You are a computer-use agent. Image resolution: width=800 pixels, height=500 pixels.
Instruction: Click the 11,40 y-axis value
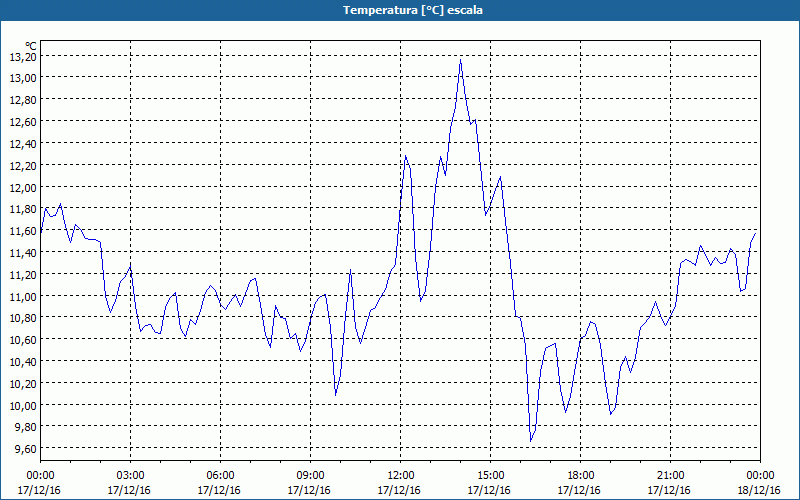pyautogui.click(x=23, y=253)
